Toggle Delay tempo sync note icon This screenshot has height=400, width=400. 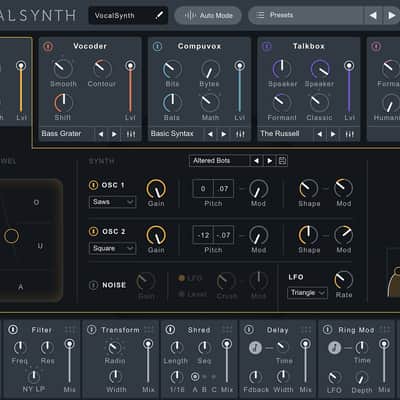coord(255,348)
